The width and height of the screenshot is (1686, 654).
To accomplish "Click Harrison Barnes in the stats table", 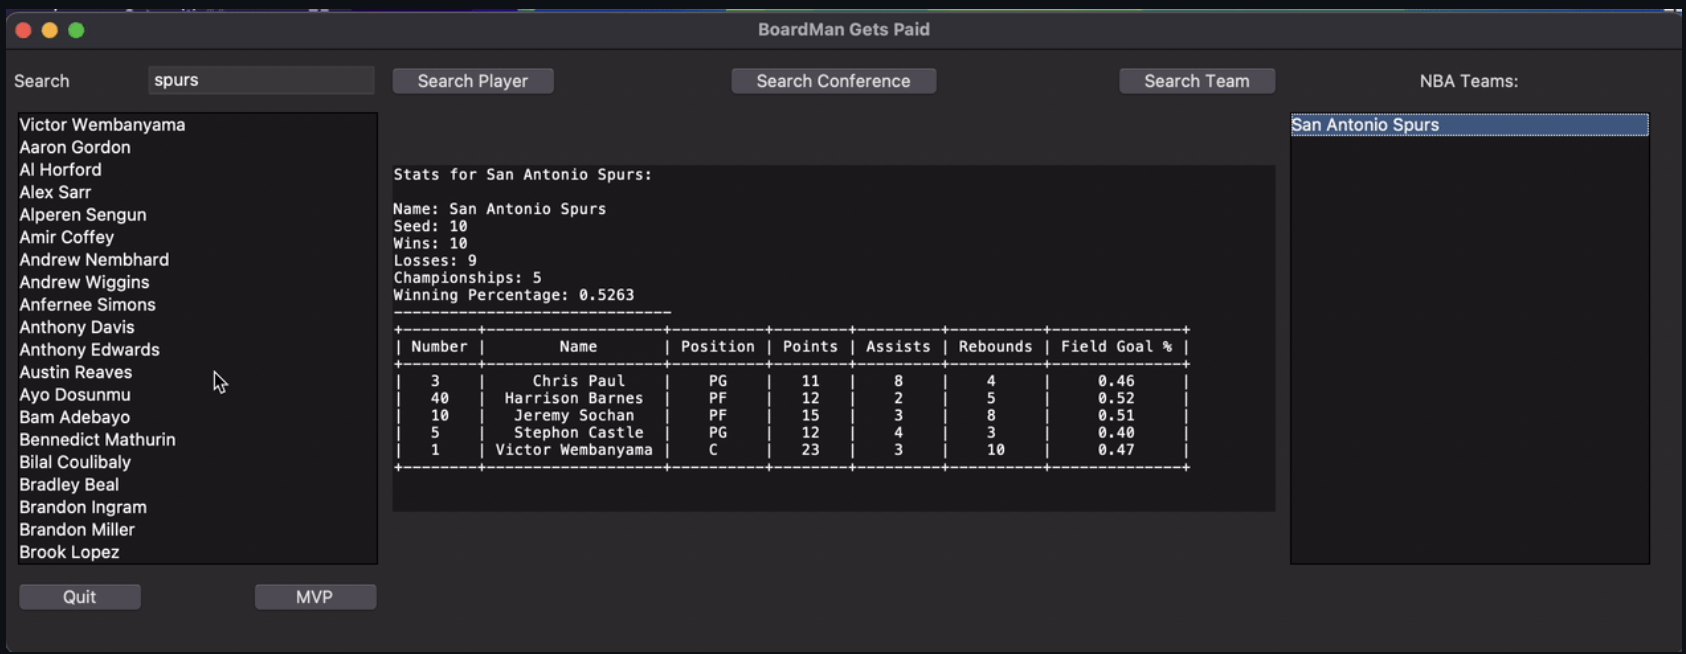I will [x=573, y=398].
